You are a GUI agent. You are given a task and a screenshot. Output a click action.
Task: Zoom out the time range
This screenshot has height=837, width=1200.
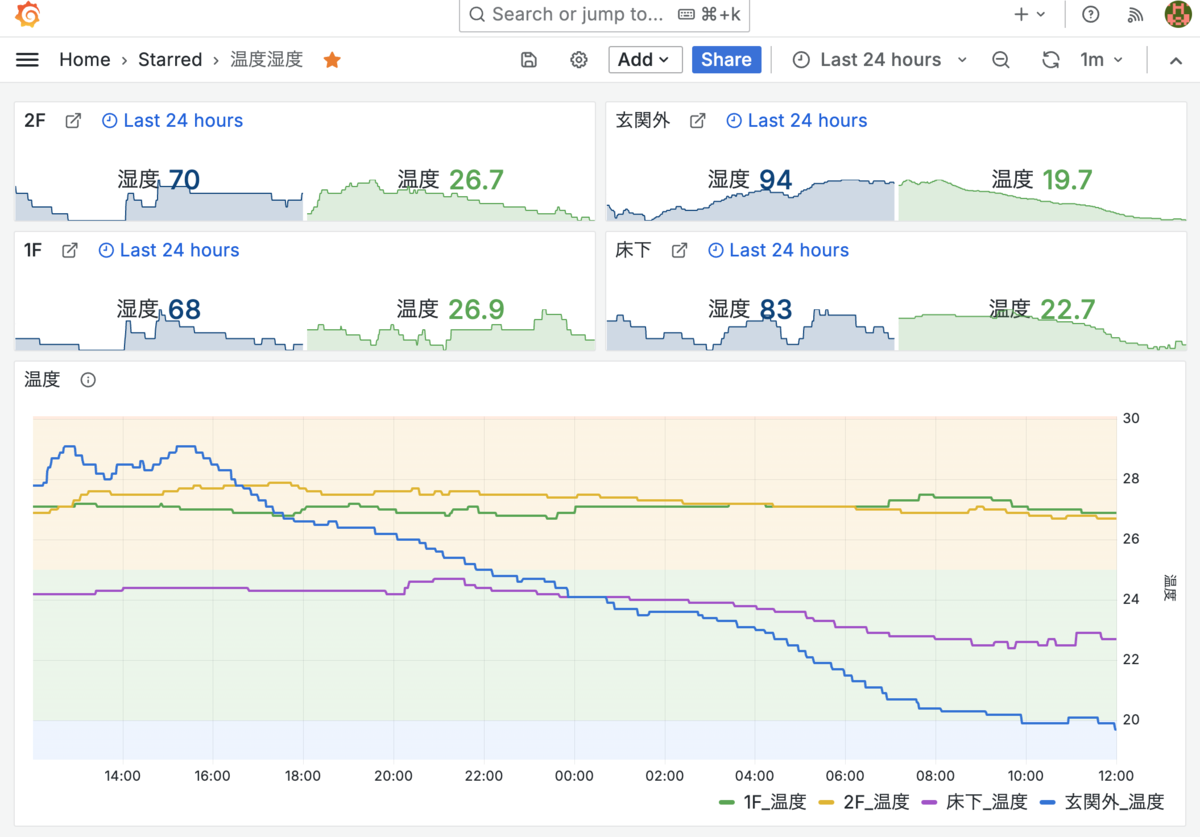coord(1001,60)
